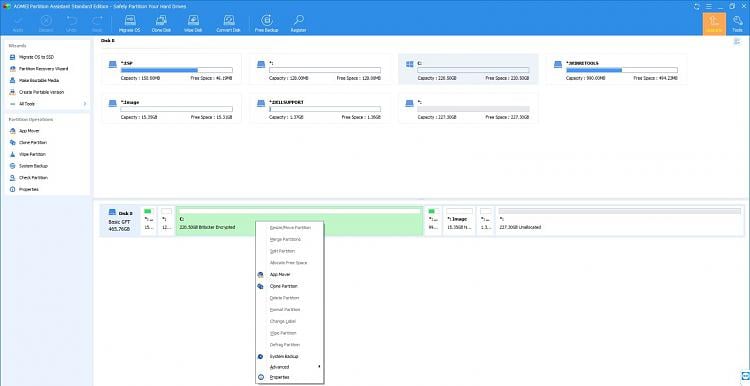Switch view with the list-view icon

tap(737, 42)
